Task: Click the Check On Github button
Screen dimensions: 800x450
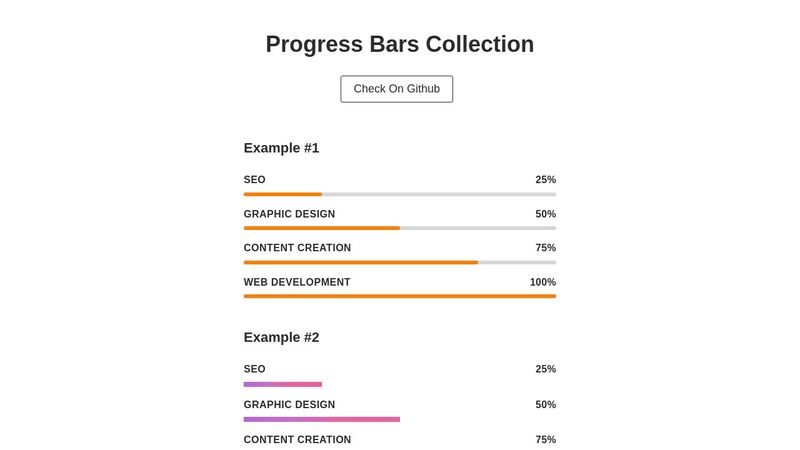Action: 396,89
